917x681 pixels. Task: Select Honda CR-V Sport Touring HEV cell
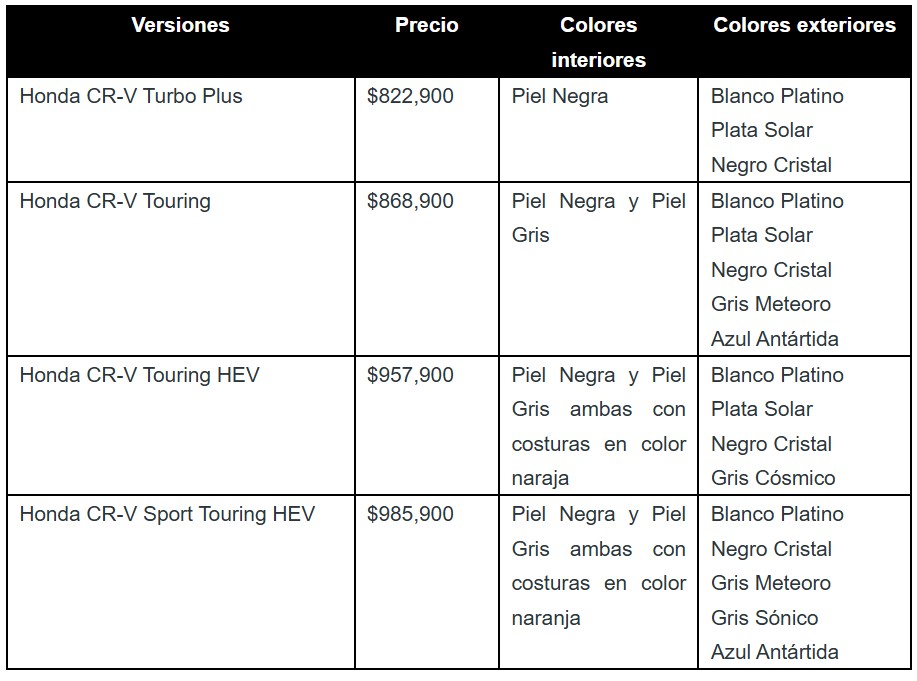[167, 514]
